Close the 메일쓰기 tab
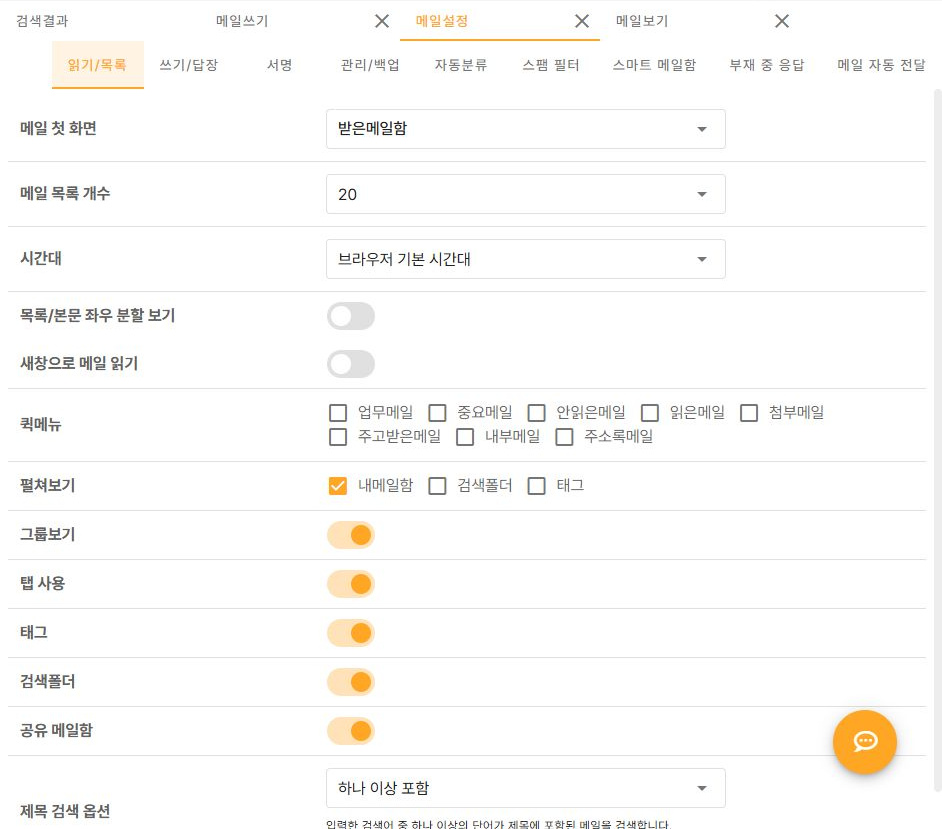This screenshot has width=942, height=829. [381, 22]
